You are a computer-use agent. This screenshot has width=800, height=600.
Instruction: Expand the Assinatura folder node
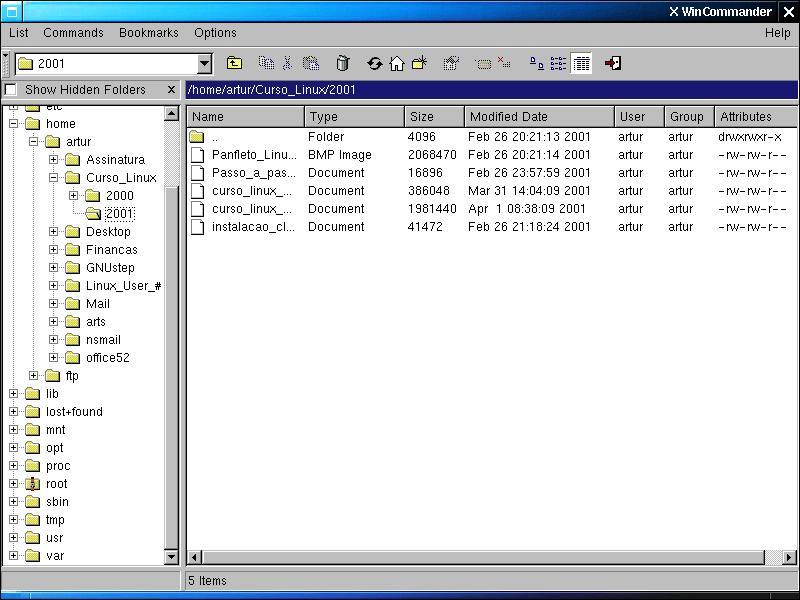coord(54,159)
